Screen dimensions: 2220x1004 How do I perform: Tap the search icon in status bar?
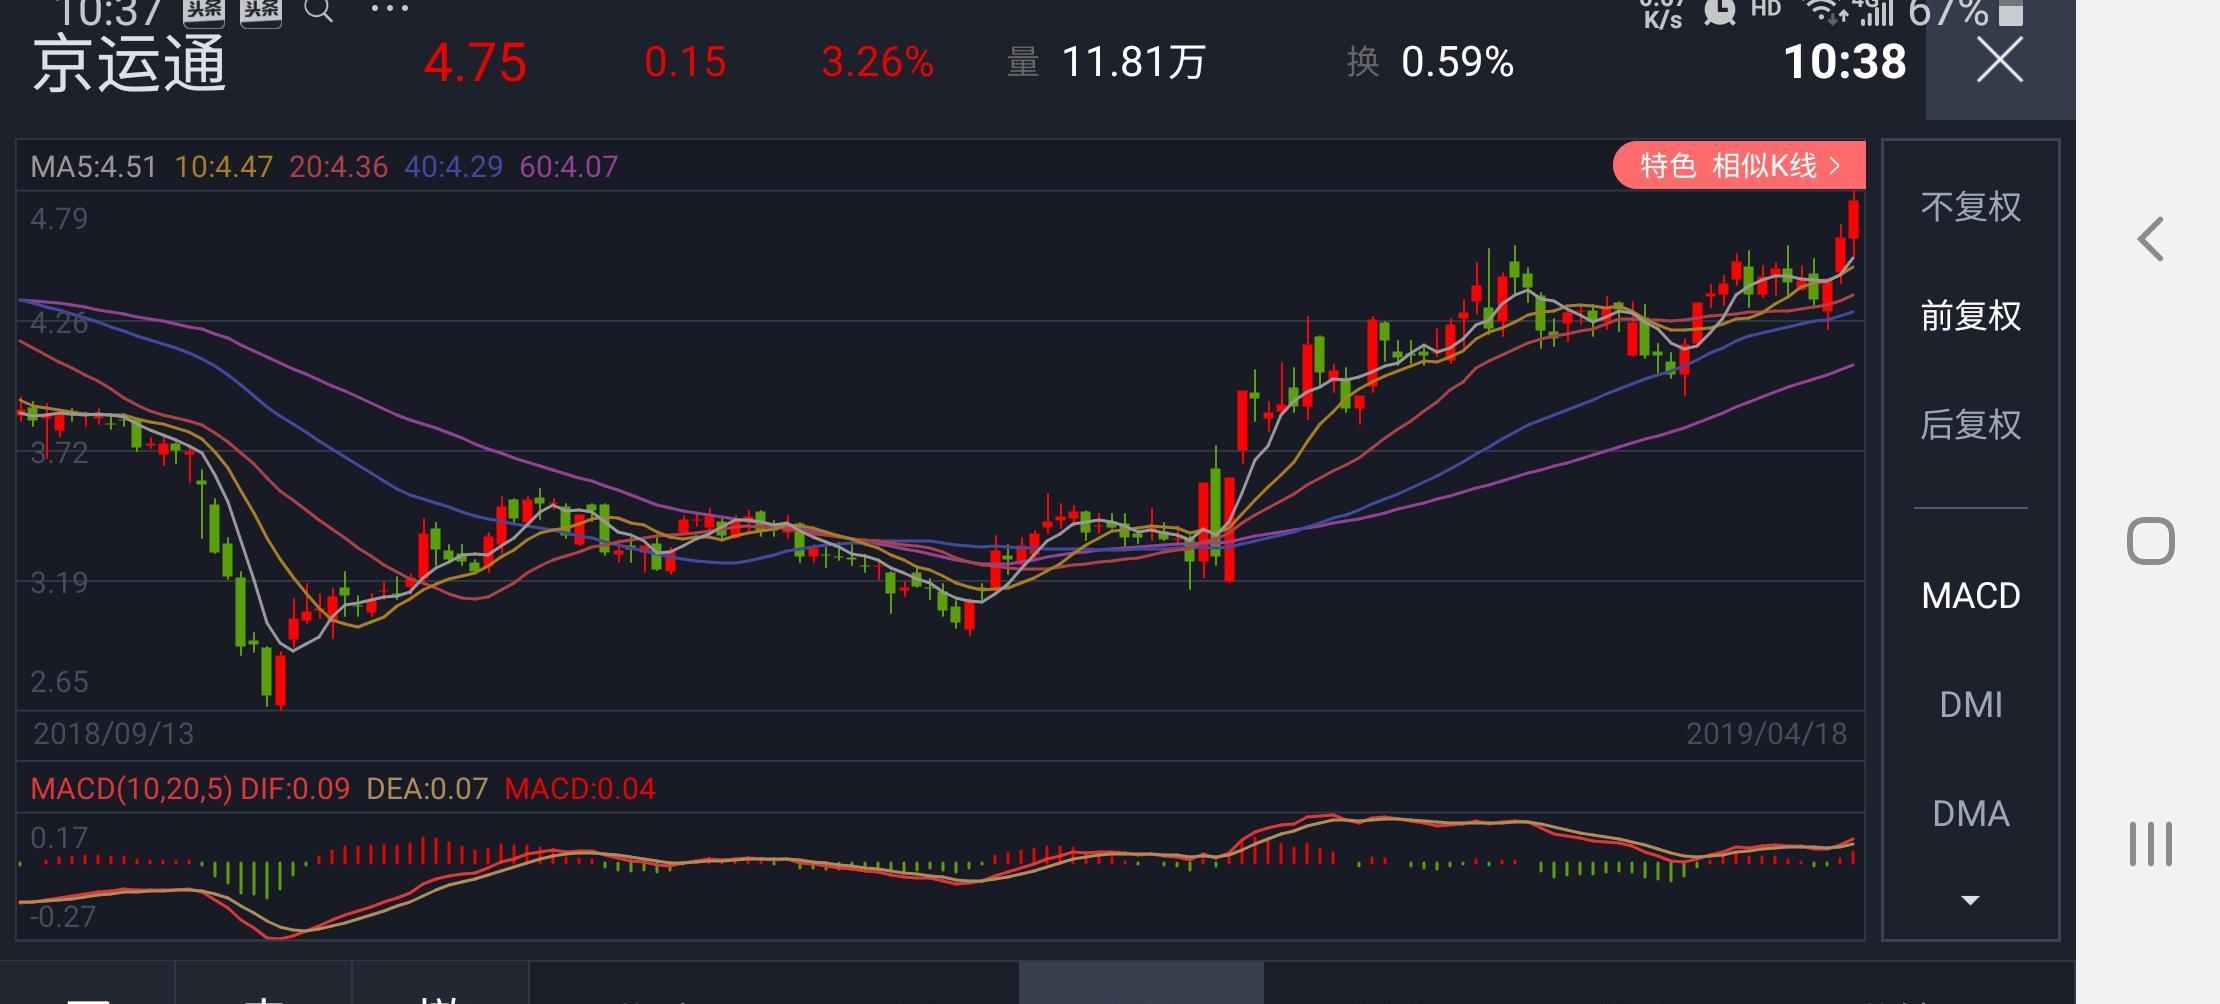coord(319,11)
